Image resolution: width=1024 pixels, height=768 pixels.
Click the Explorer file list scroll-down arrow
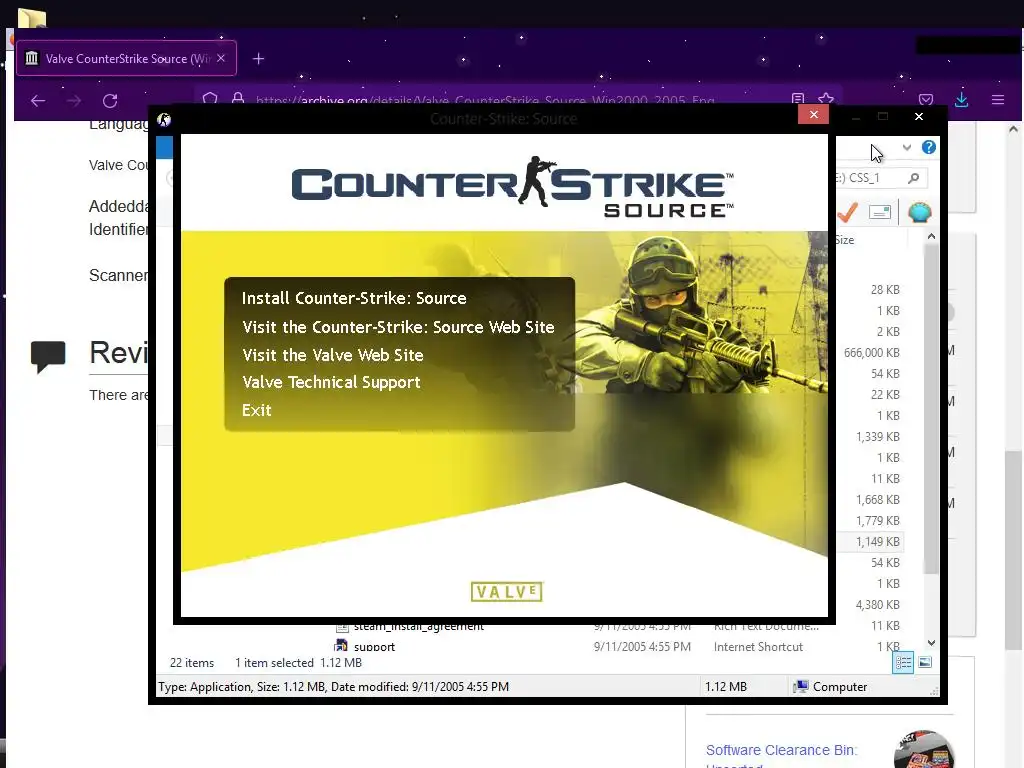coord(931,643)
